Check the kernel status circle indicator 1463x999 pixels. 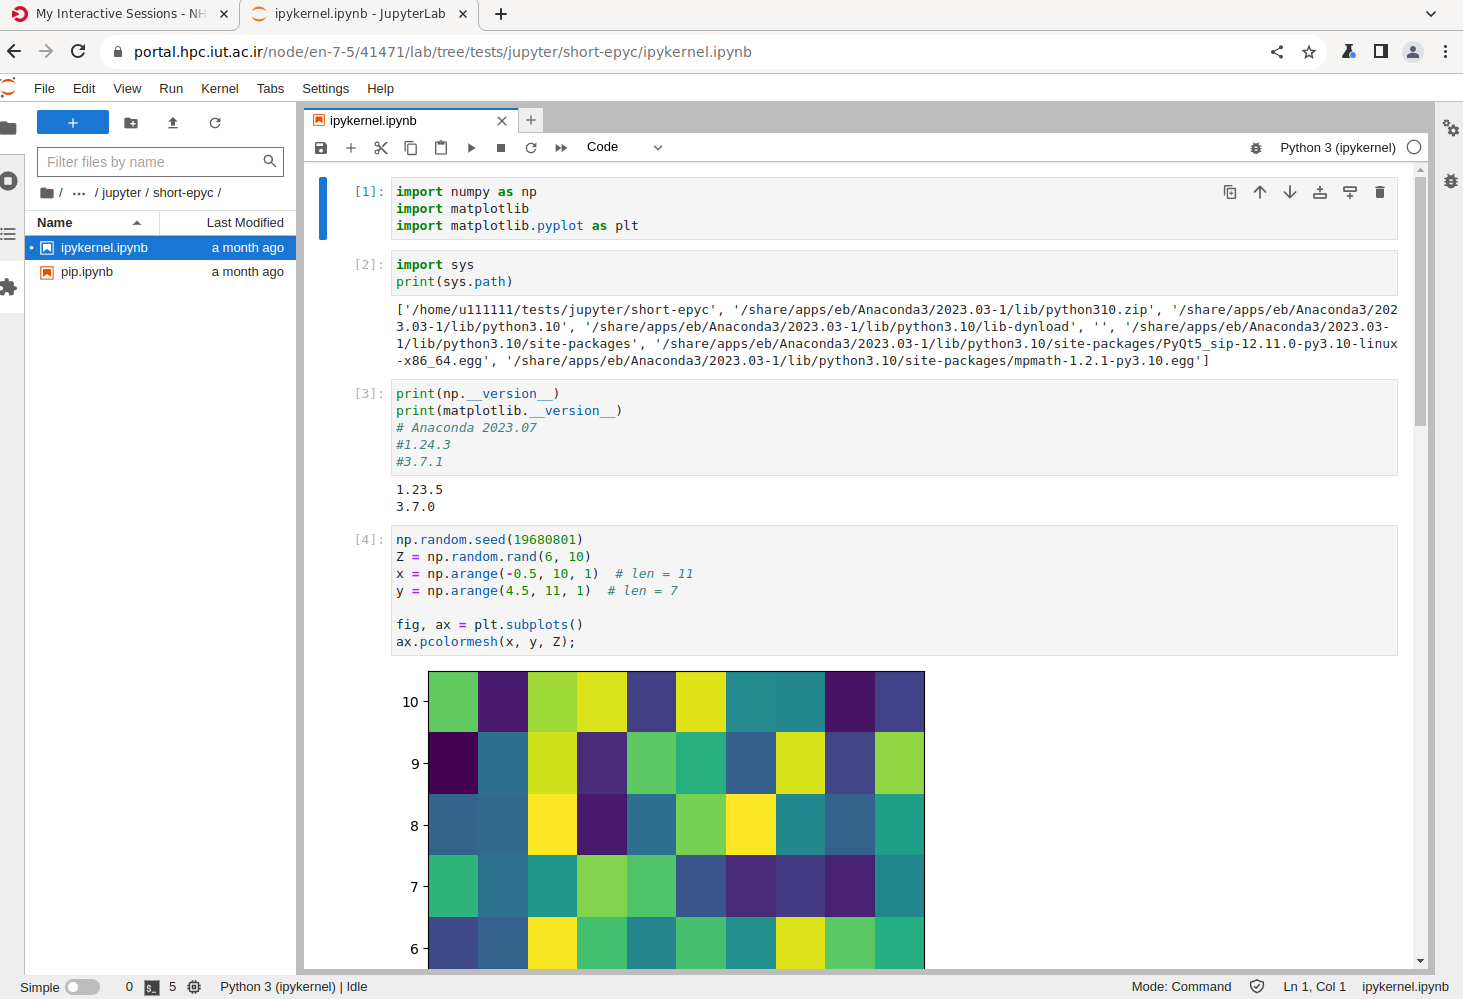[x=1414, y=147]
